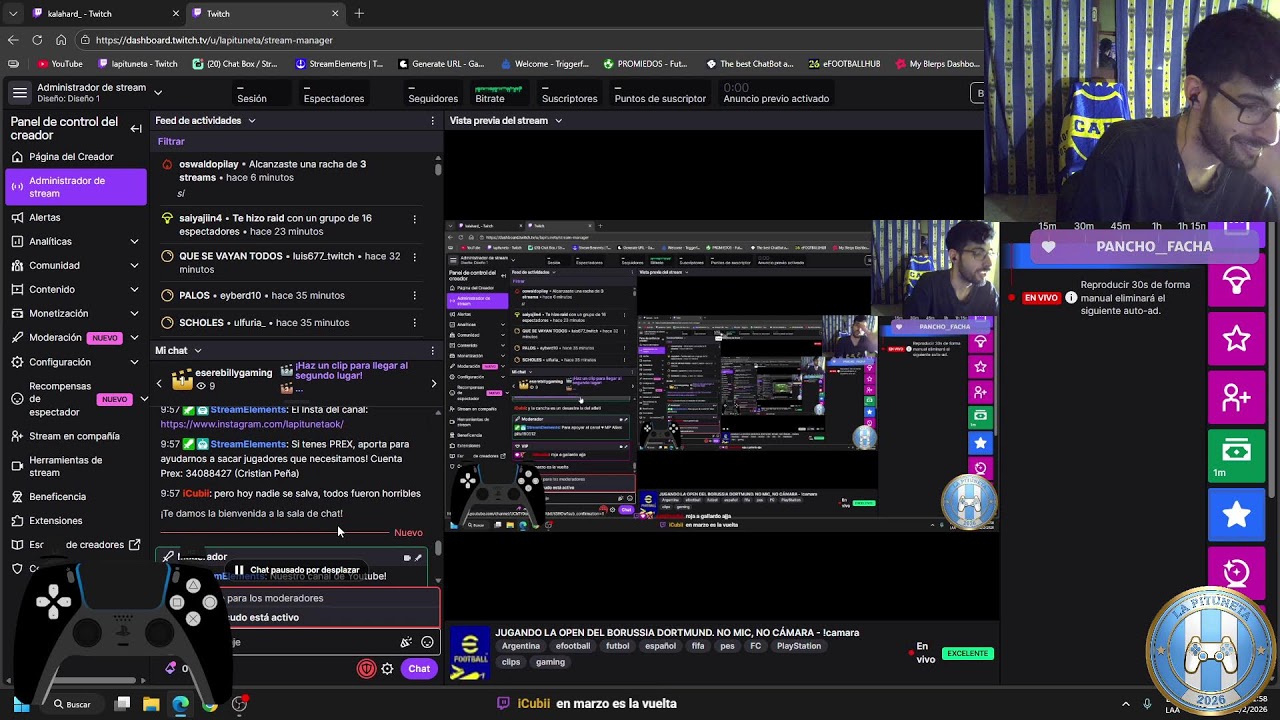1280x720 pixels.
Task: Click the Espectadores stat in the header
Action: coord(334,94)
